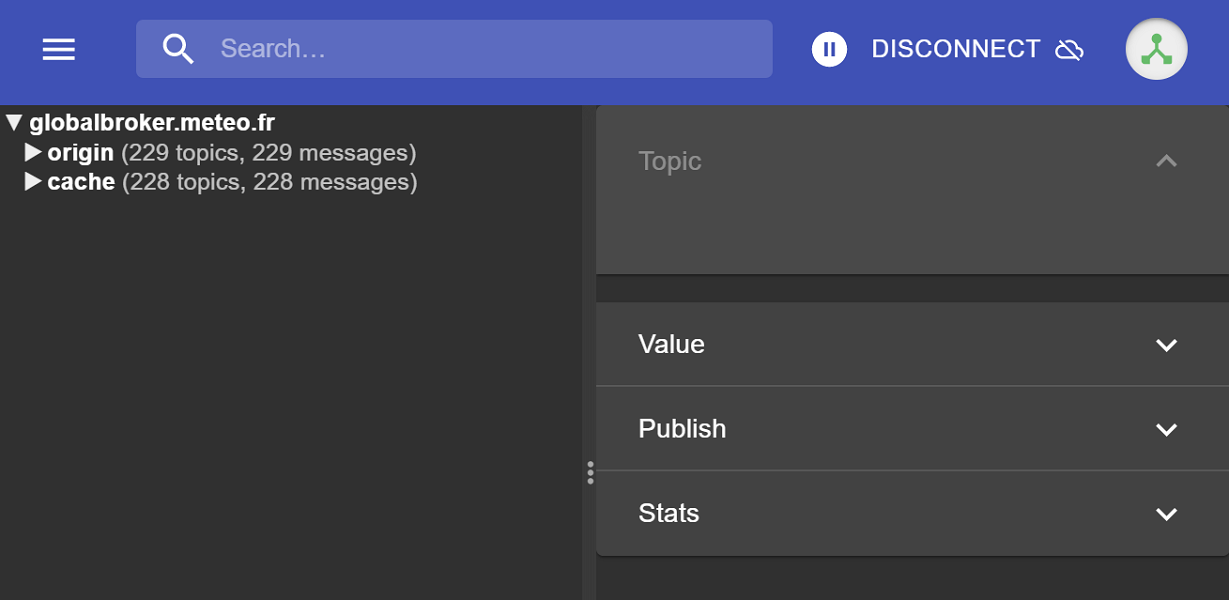Click the search magnifier icon
The height and width of the screenshot is (600, 1229).
179,47
